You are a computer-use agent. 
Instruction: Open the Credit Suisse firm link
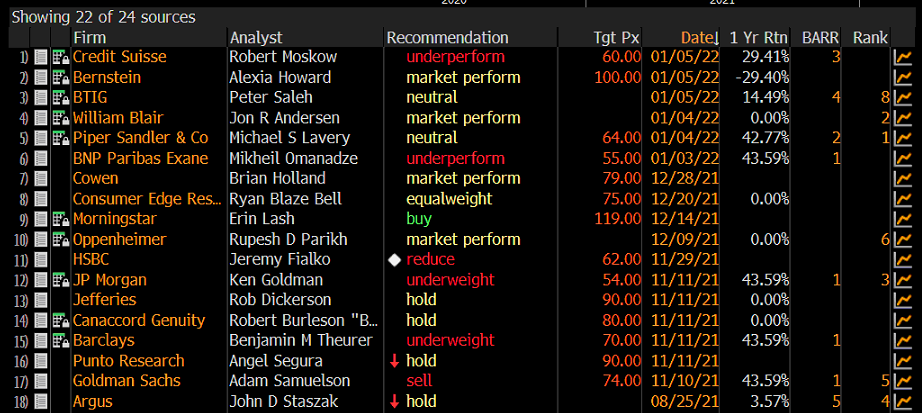119,57
